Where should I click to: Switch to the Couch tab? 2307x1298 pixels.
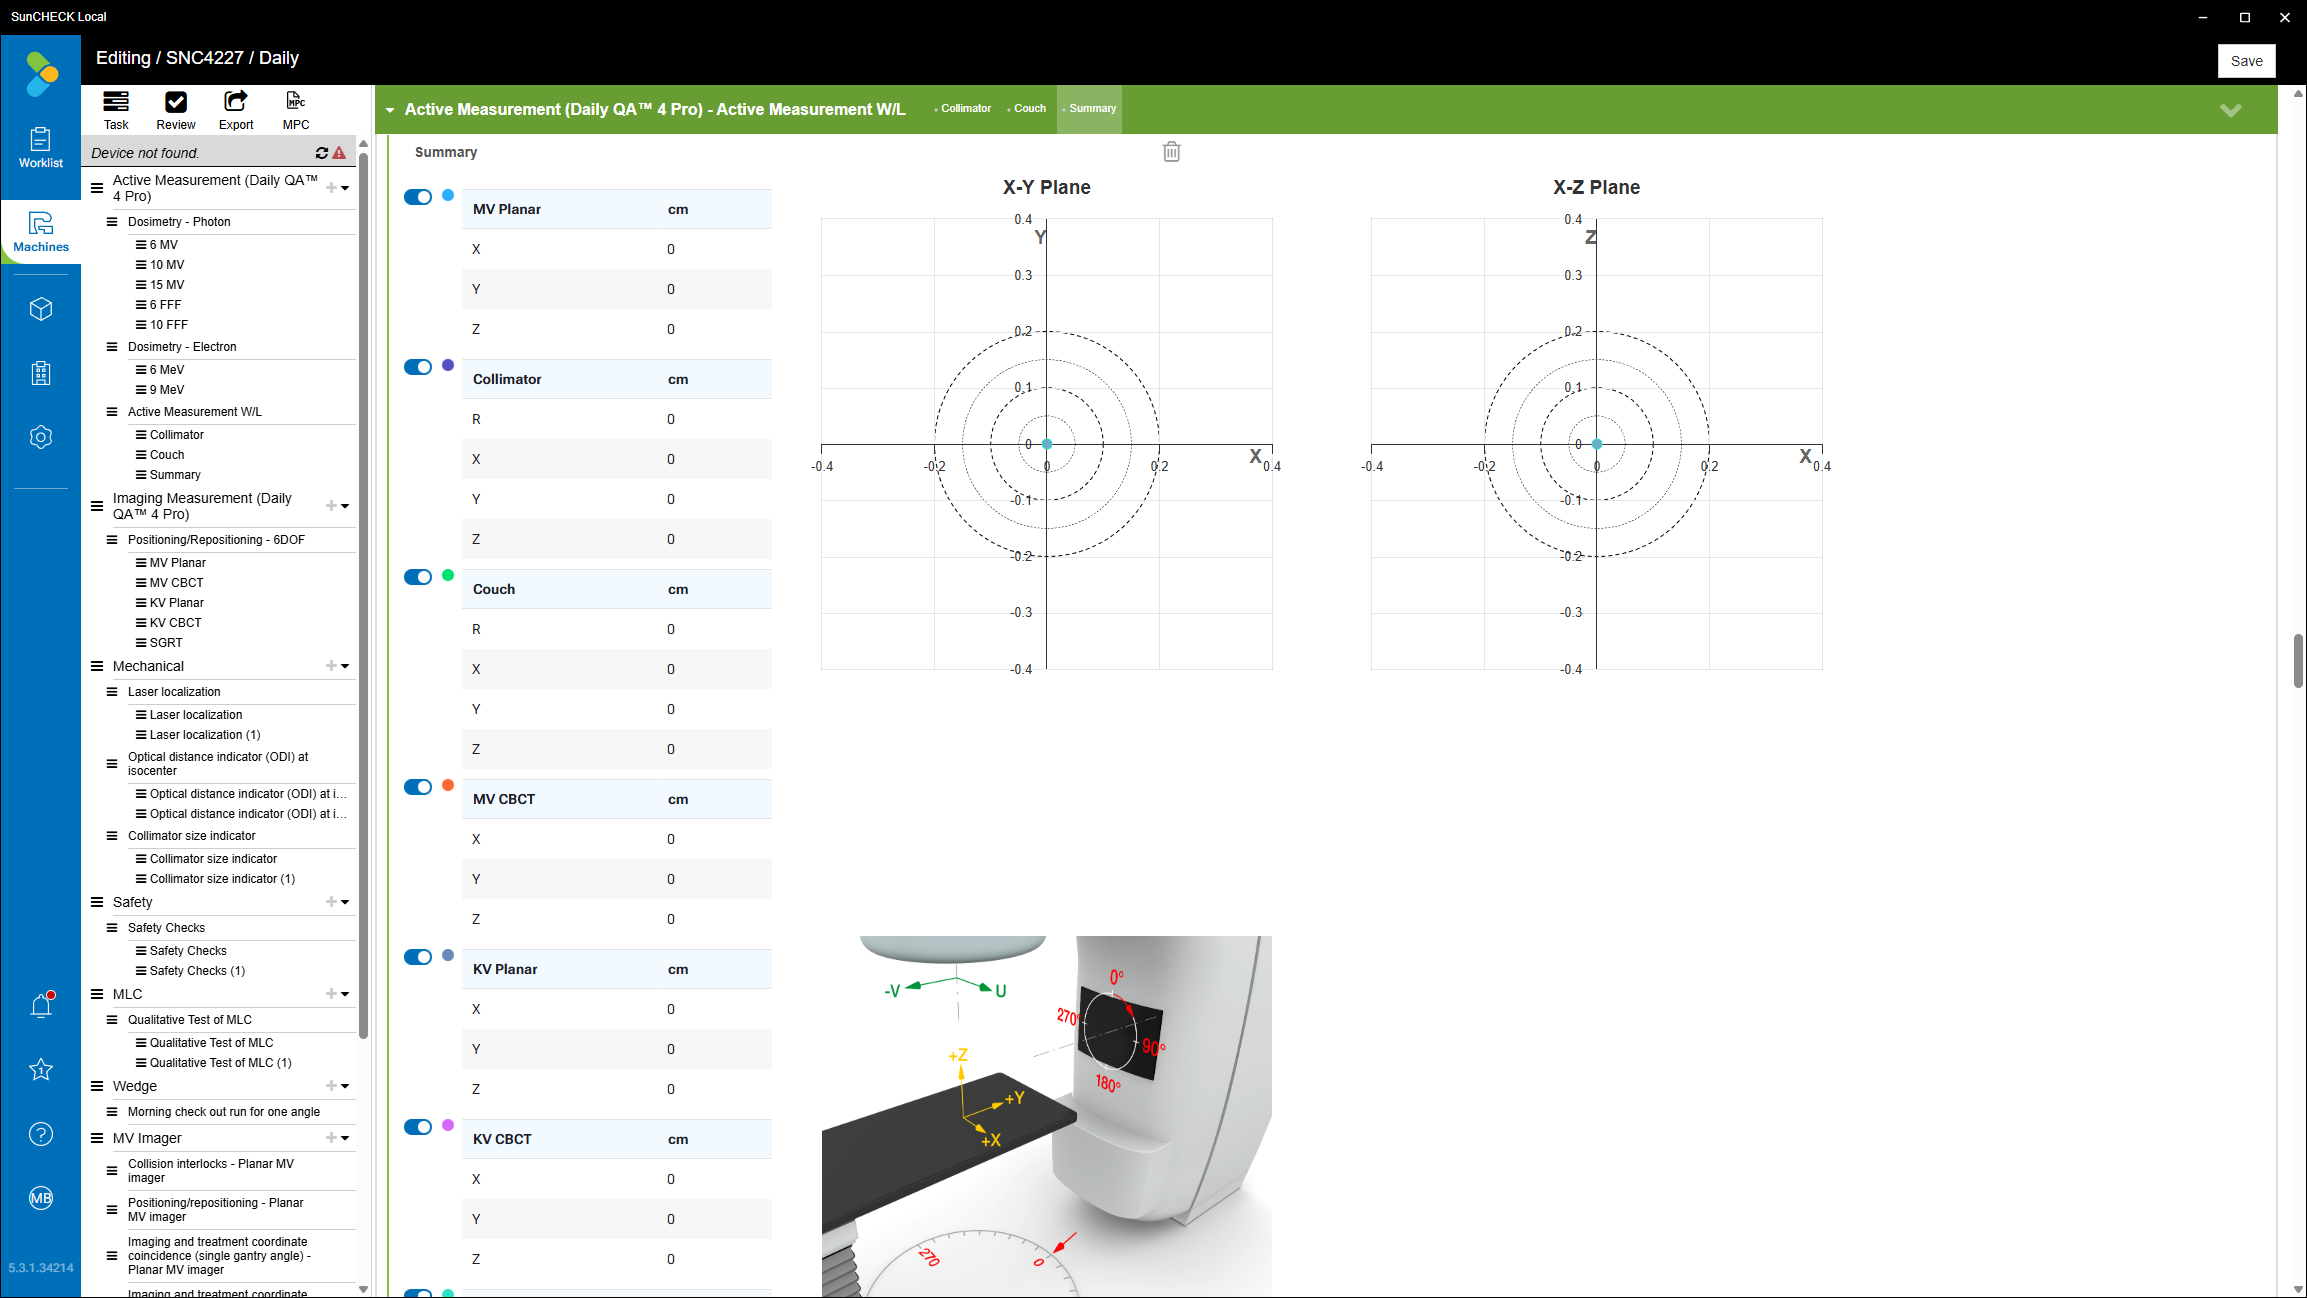pyautogui.click(x=1029, y=109)
